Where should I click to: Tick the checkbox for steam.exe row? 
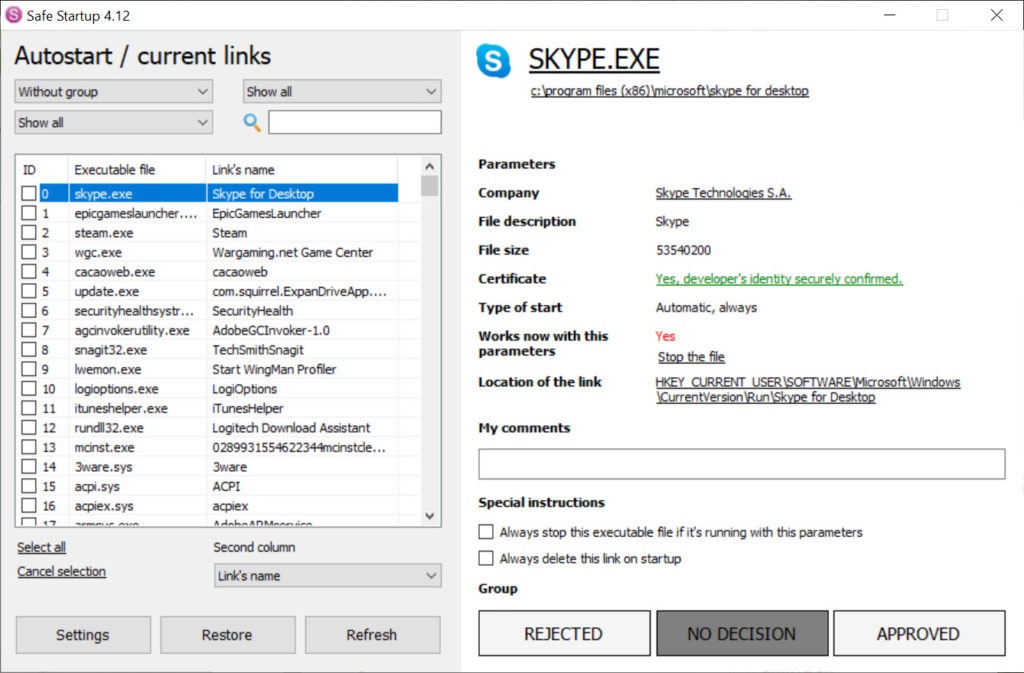tap(29, 232)
